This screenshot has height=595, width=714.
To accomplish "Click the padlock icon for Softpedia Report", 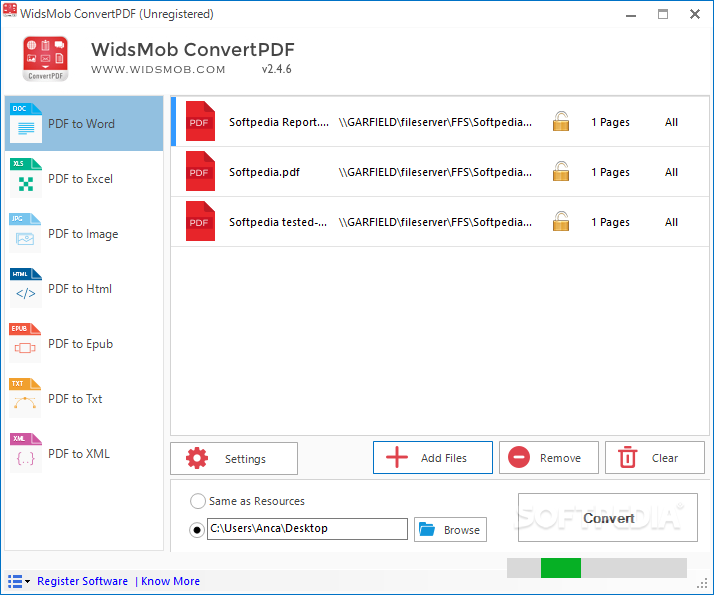I will 561,122.
